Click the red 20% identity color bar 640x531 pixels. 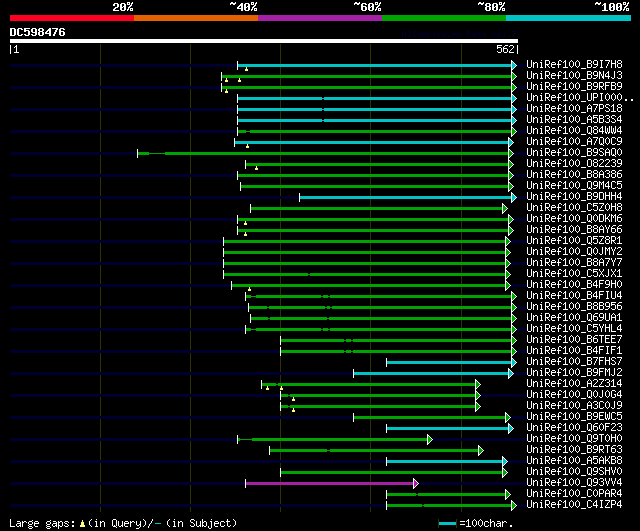pos(72,18)
